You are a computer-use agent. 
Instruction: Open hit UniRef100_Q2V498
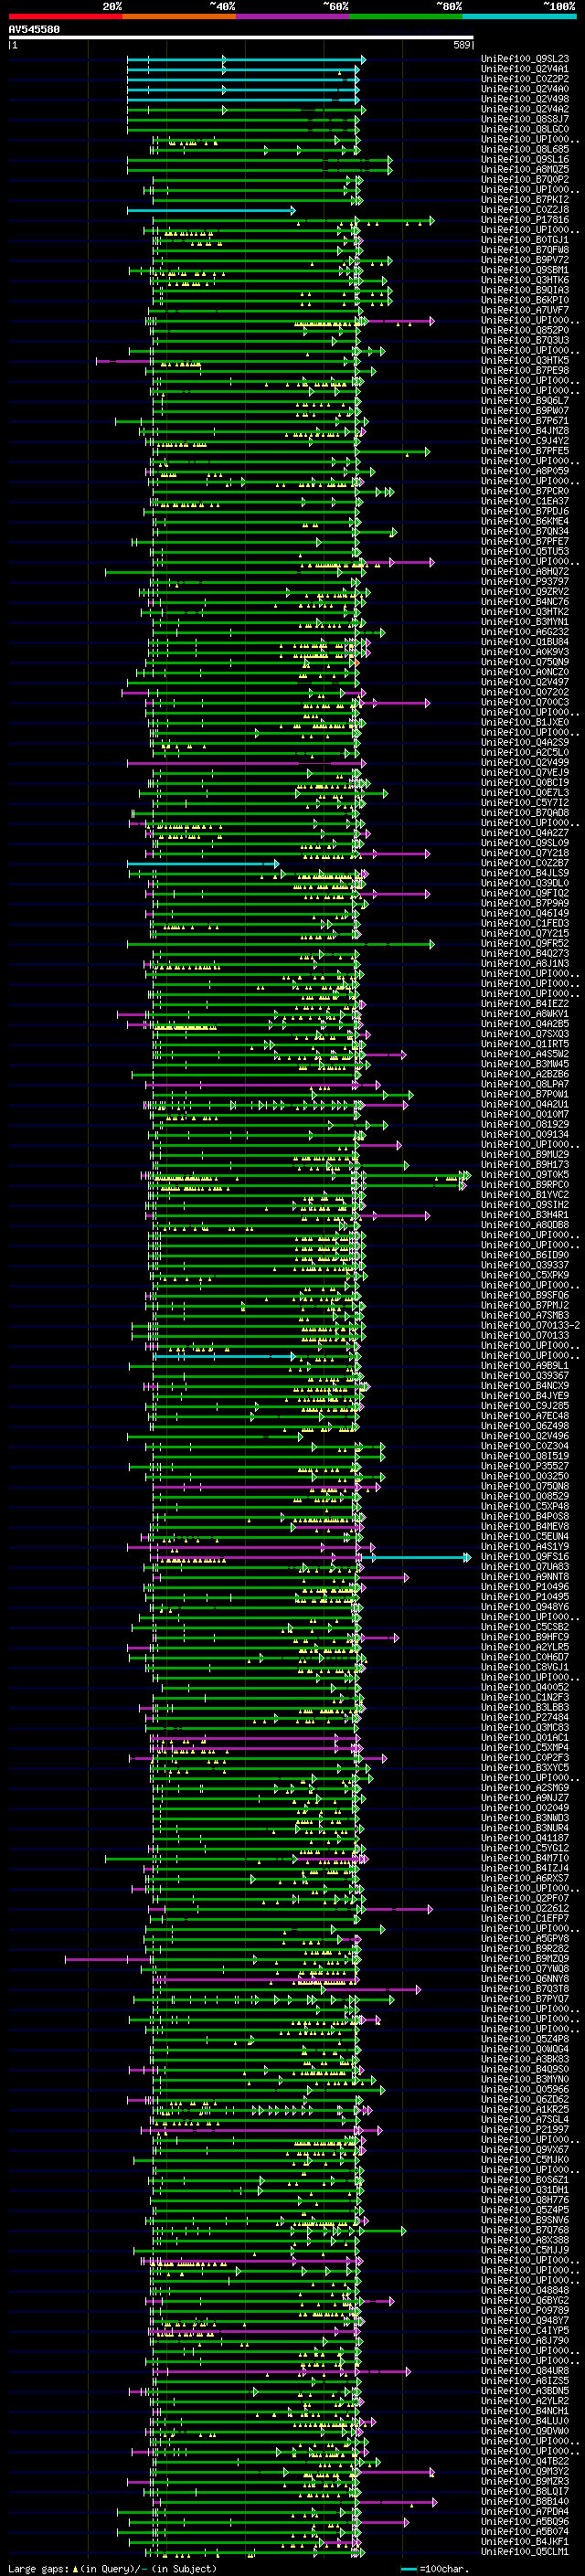(x=525, y=99)
